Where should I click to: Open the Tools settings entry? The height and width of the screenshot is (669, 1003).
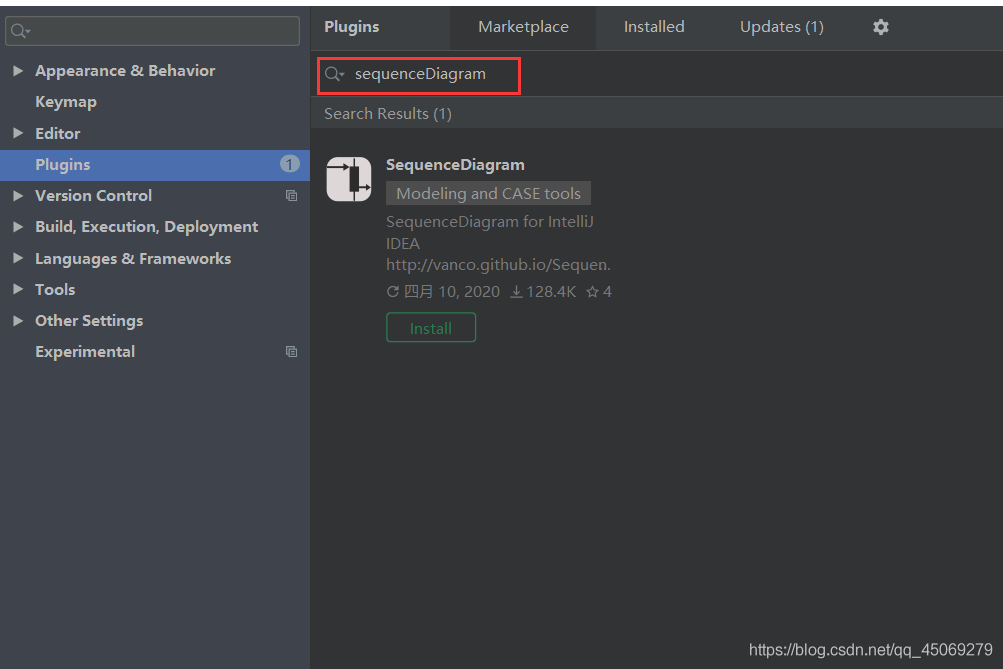[55, 290]
